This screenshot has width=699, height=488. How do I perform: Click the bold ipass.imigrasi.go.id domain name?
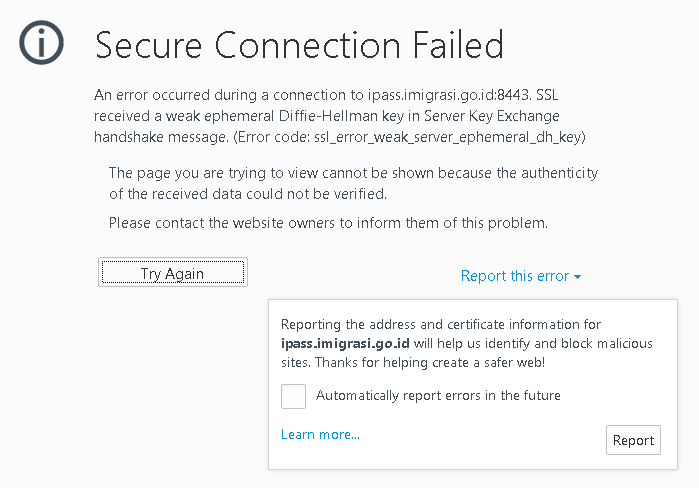tap(345, 344)
